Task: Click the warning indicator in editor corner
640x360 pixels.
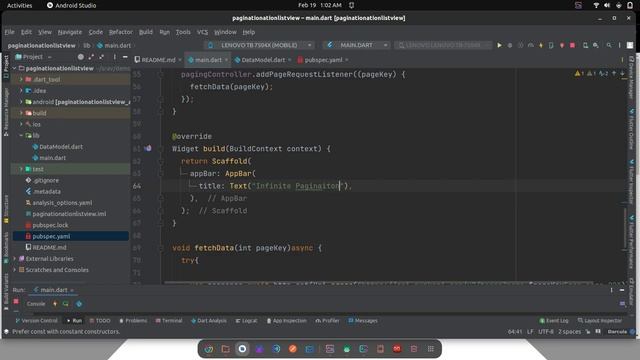Action: [579, 73]
